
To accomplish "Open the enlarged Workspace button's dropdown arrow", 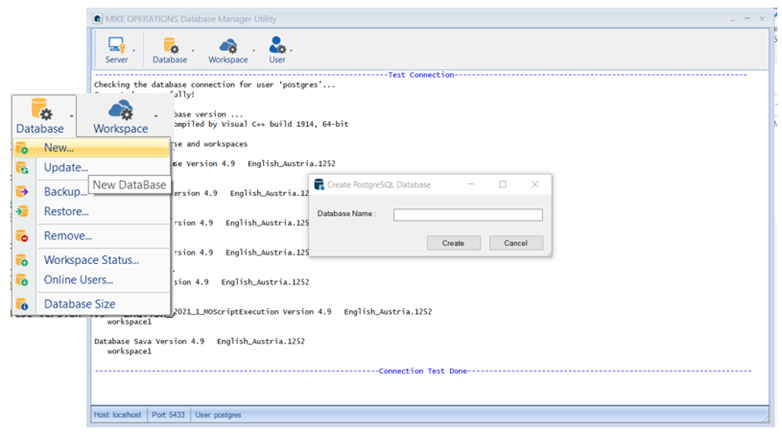I will click(156, 116).
